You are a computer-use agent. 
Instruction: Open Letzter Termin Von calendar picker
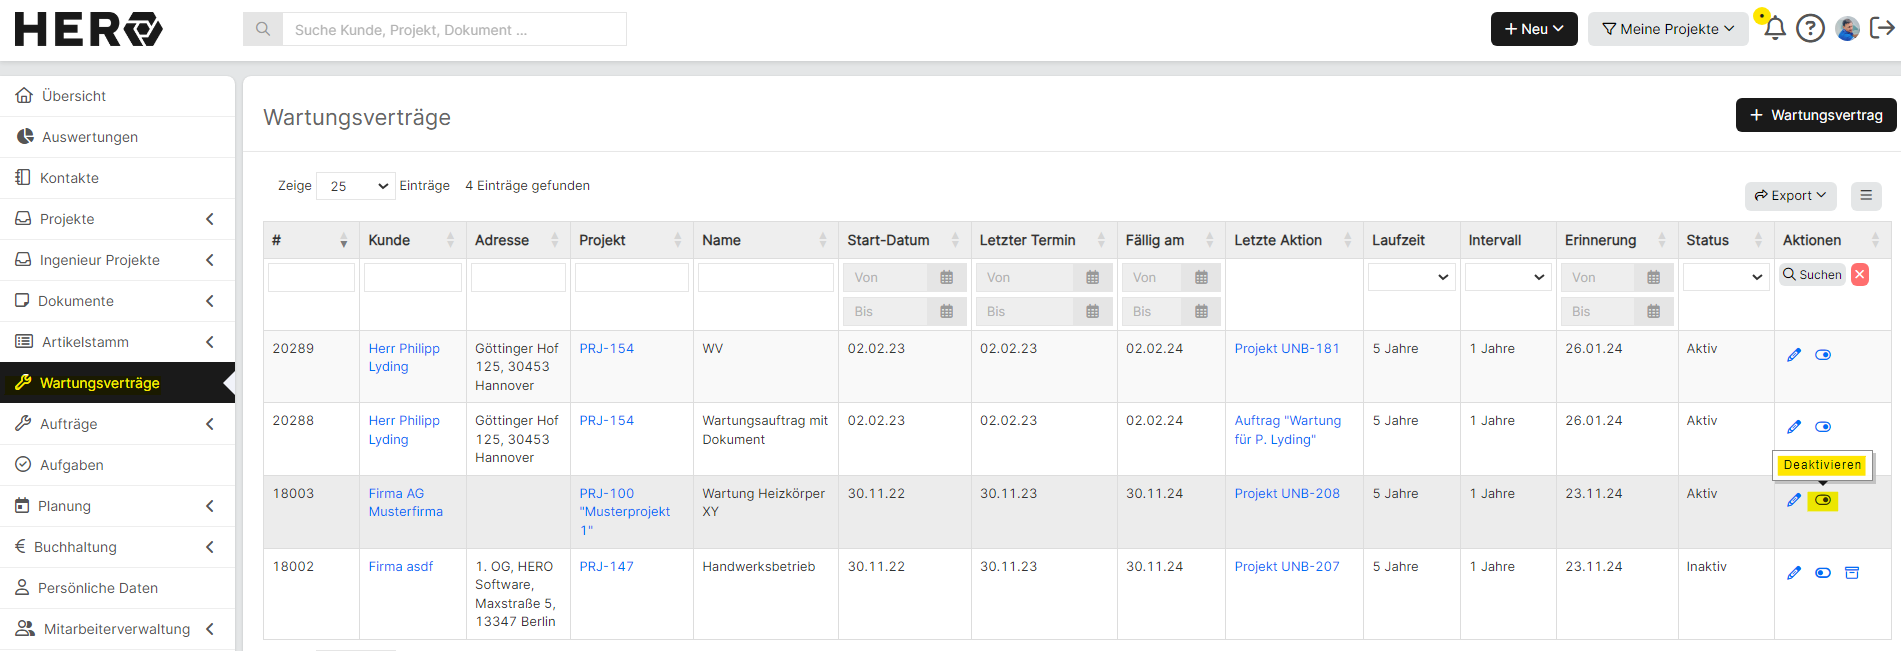click(x=1092, y=278)
